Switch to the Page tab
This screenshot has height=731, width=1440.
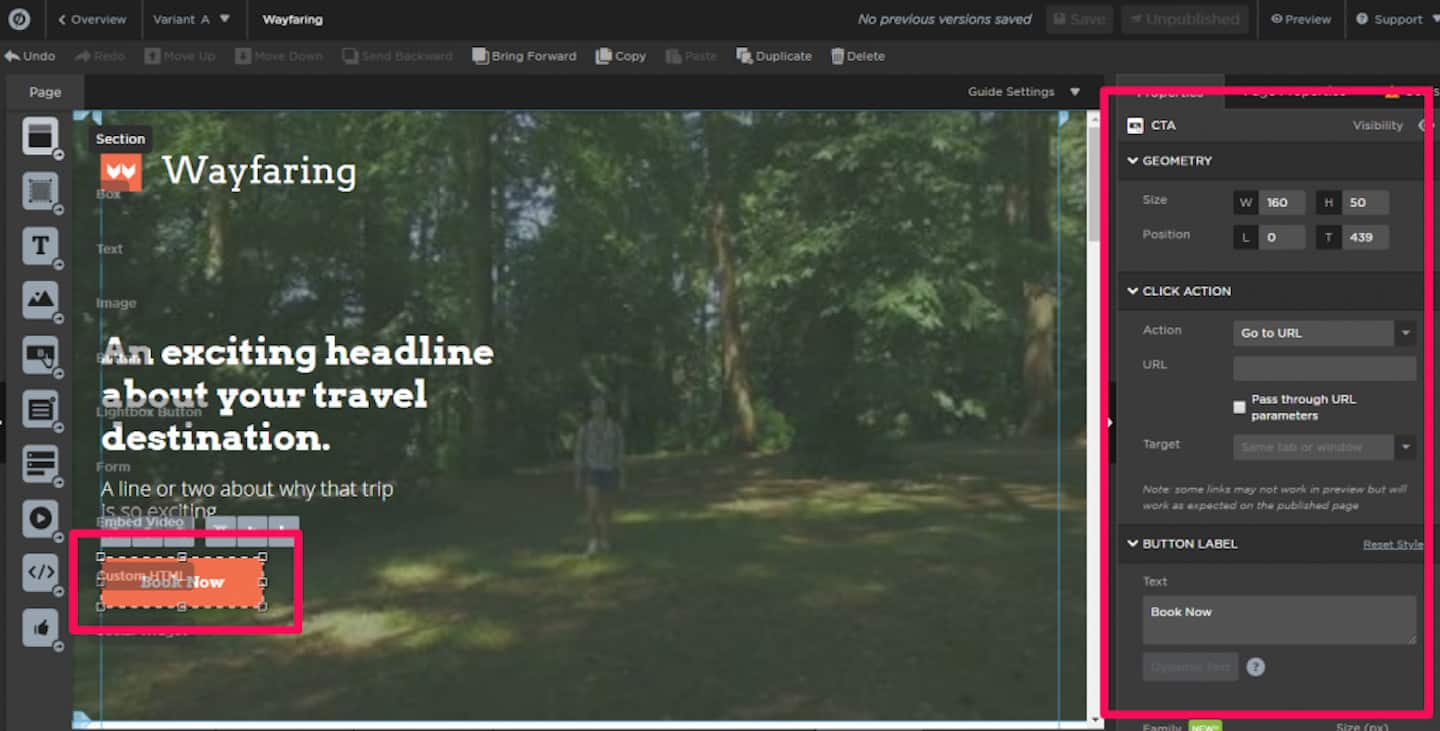(45, 92)
